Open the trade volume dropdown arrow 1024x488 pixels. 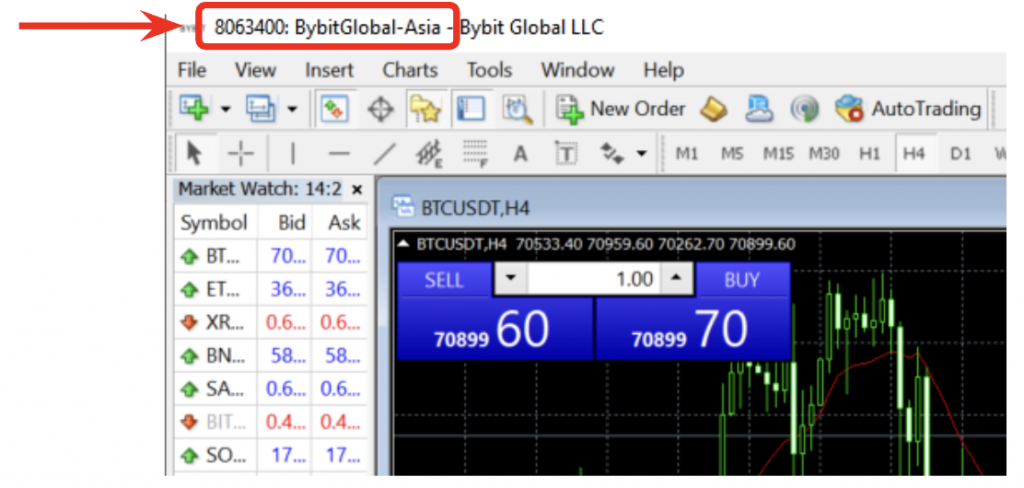[510, 280]
